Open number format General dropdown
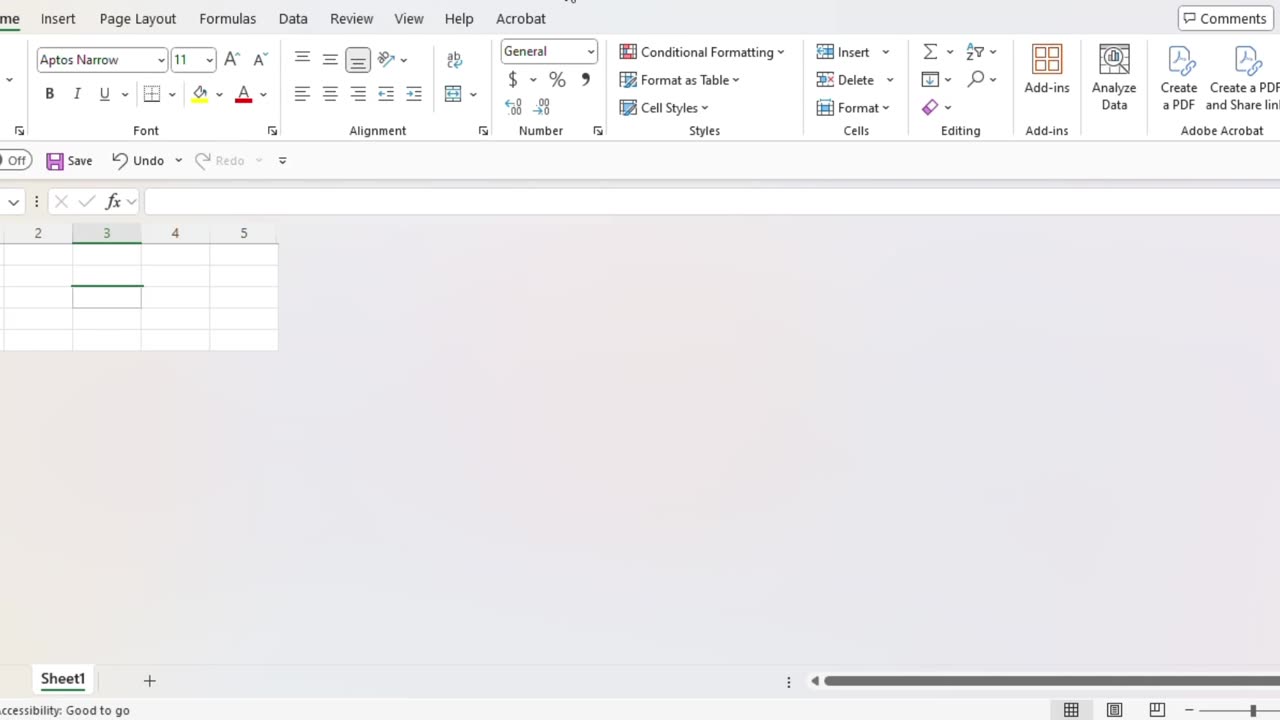 (591, 52)
